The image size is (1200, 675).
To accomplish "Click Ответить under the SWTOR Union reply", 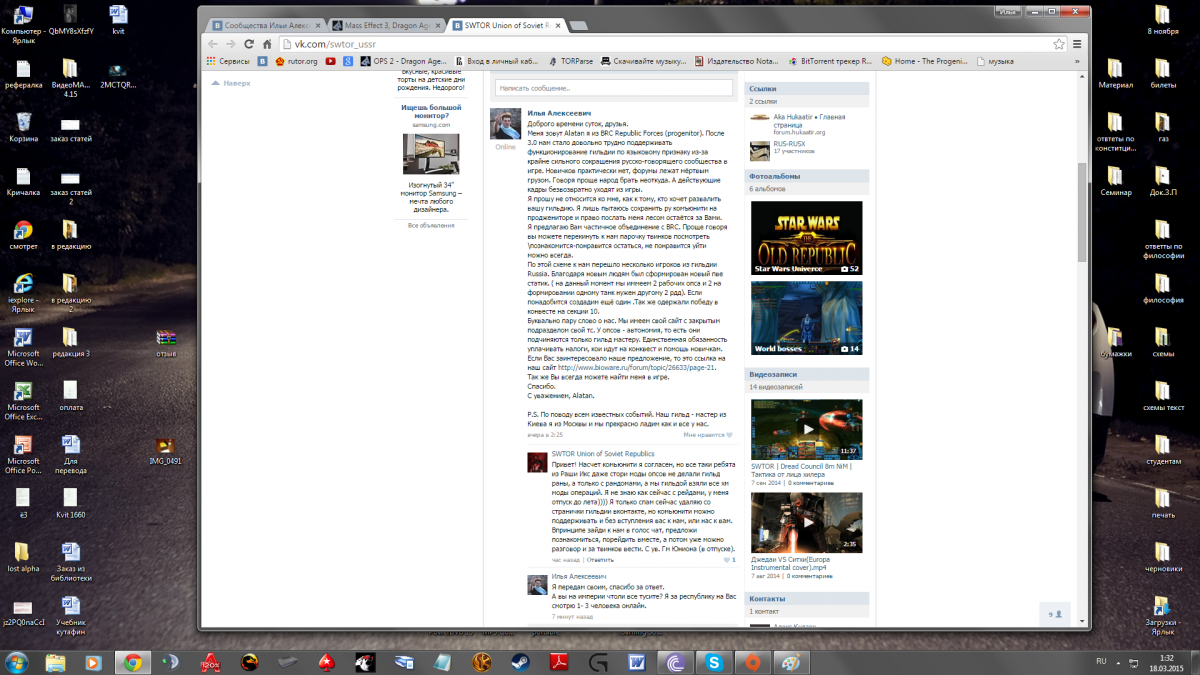I will tap(600, 560).
